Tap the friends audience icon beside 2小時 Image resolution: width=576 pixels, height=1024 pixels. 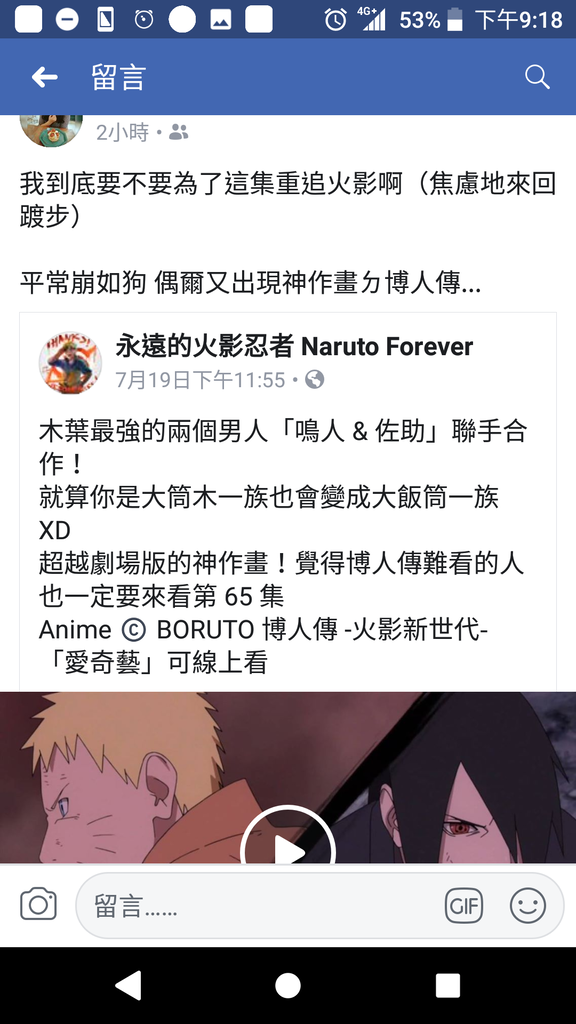178,133
